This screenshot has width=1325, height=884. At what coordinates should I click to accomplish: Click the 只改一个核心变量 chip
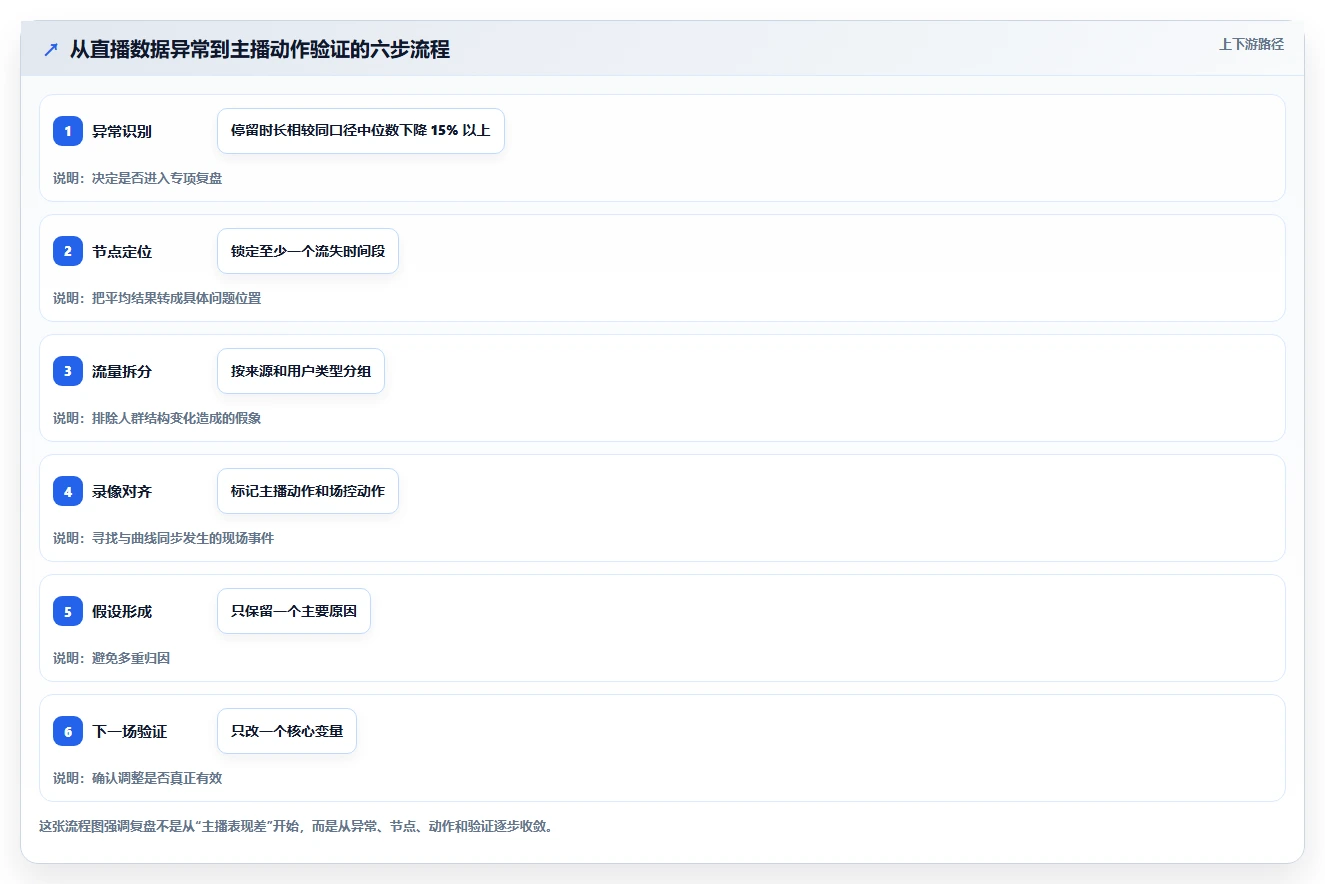point(287,731)
